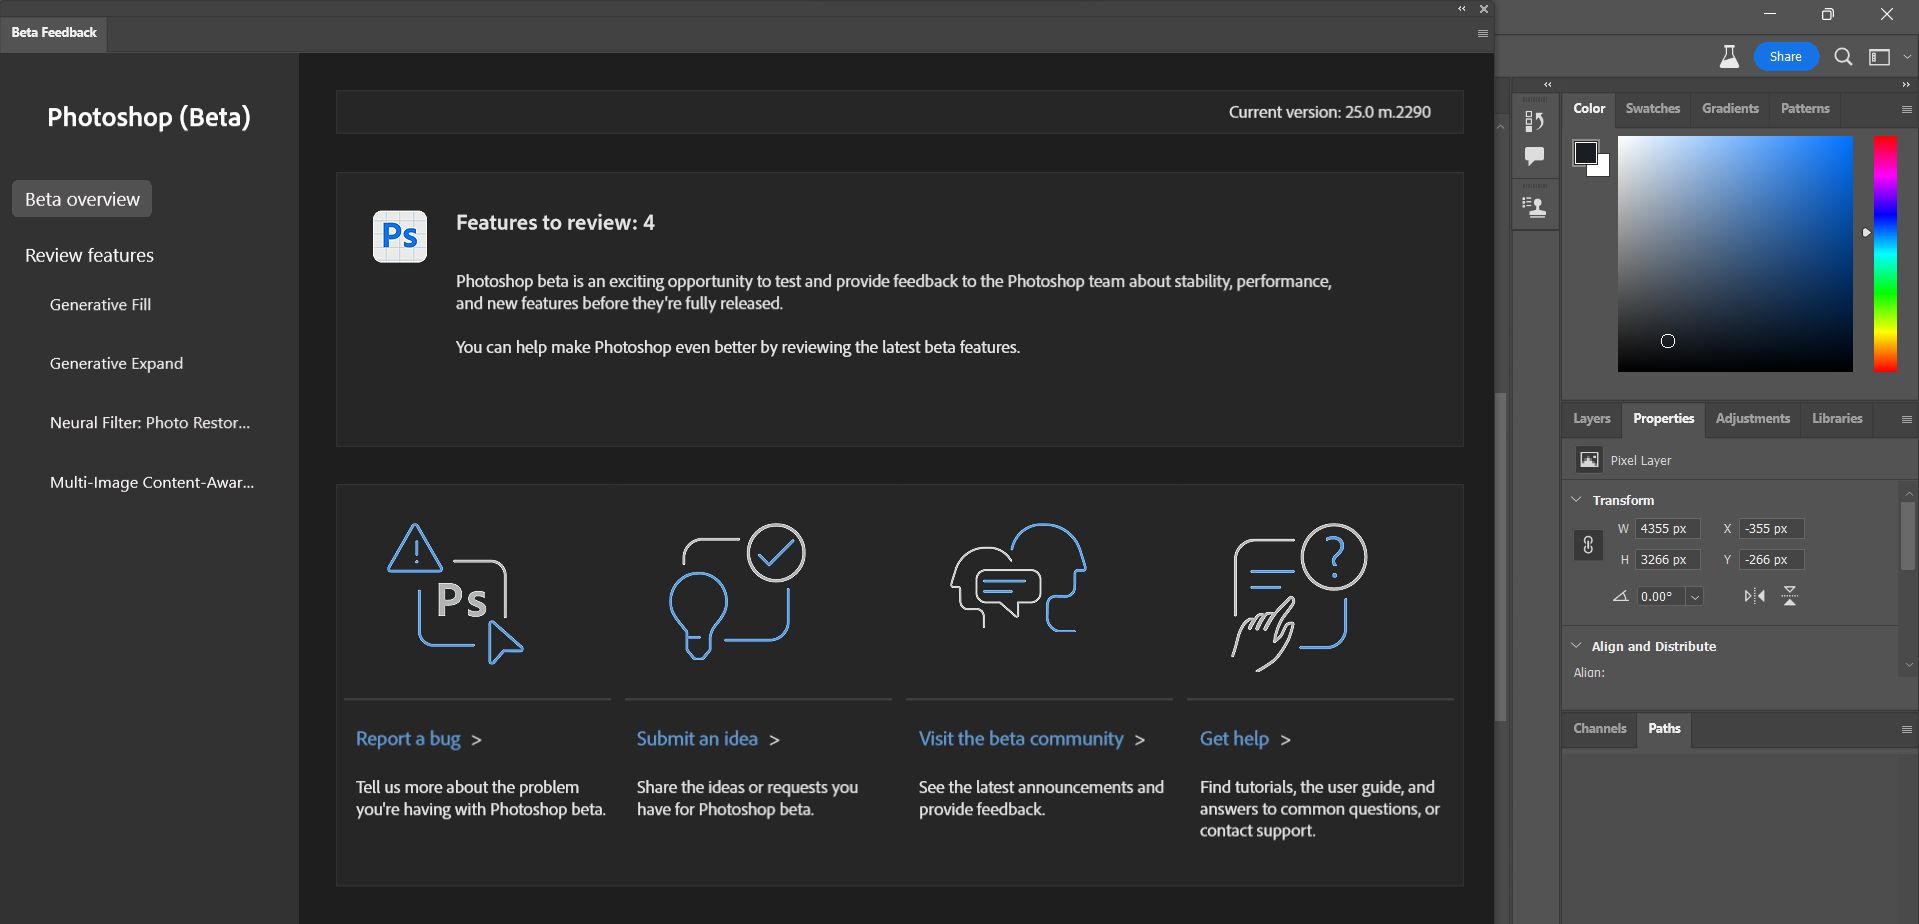Toggle the width-height link constraint

point(1588,545)
